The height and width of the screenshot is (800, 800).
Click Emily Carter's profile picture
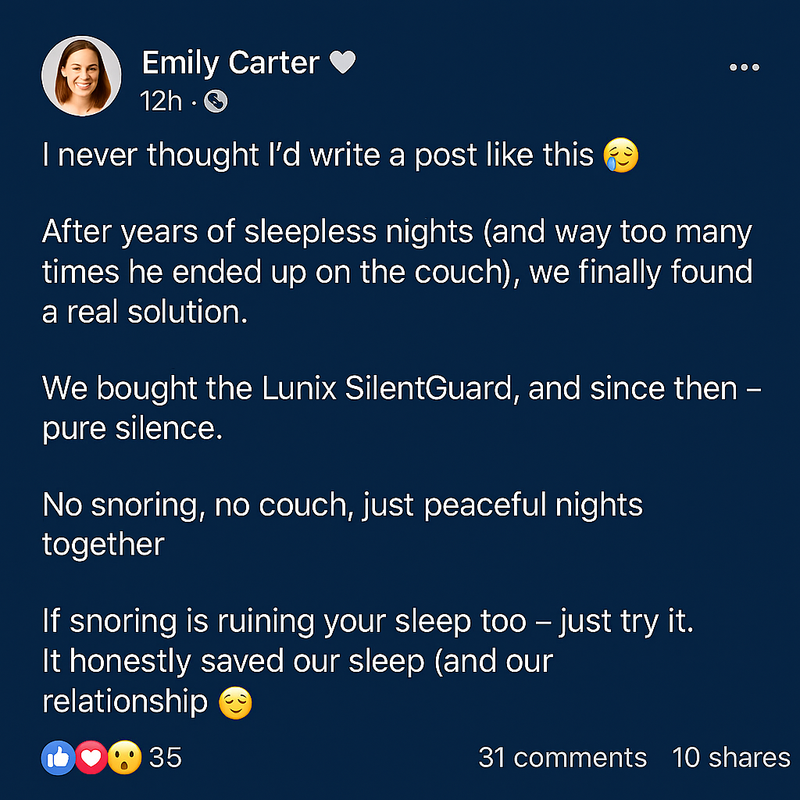(81, 79)
